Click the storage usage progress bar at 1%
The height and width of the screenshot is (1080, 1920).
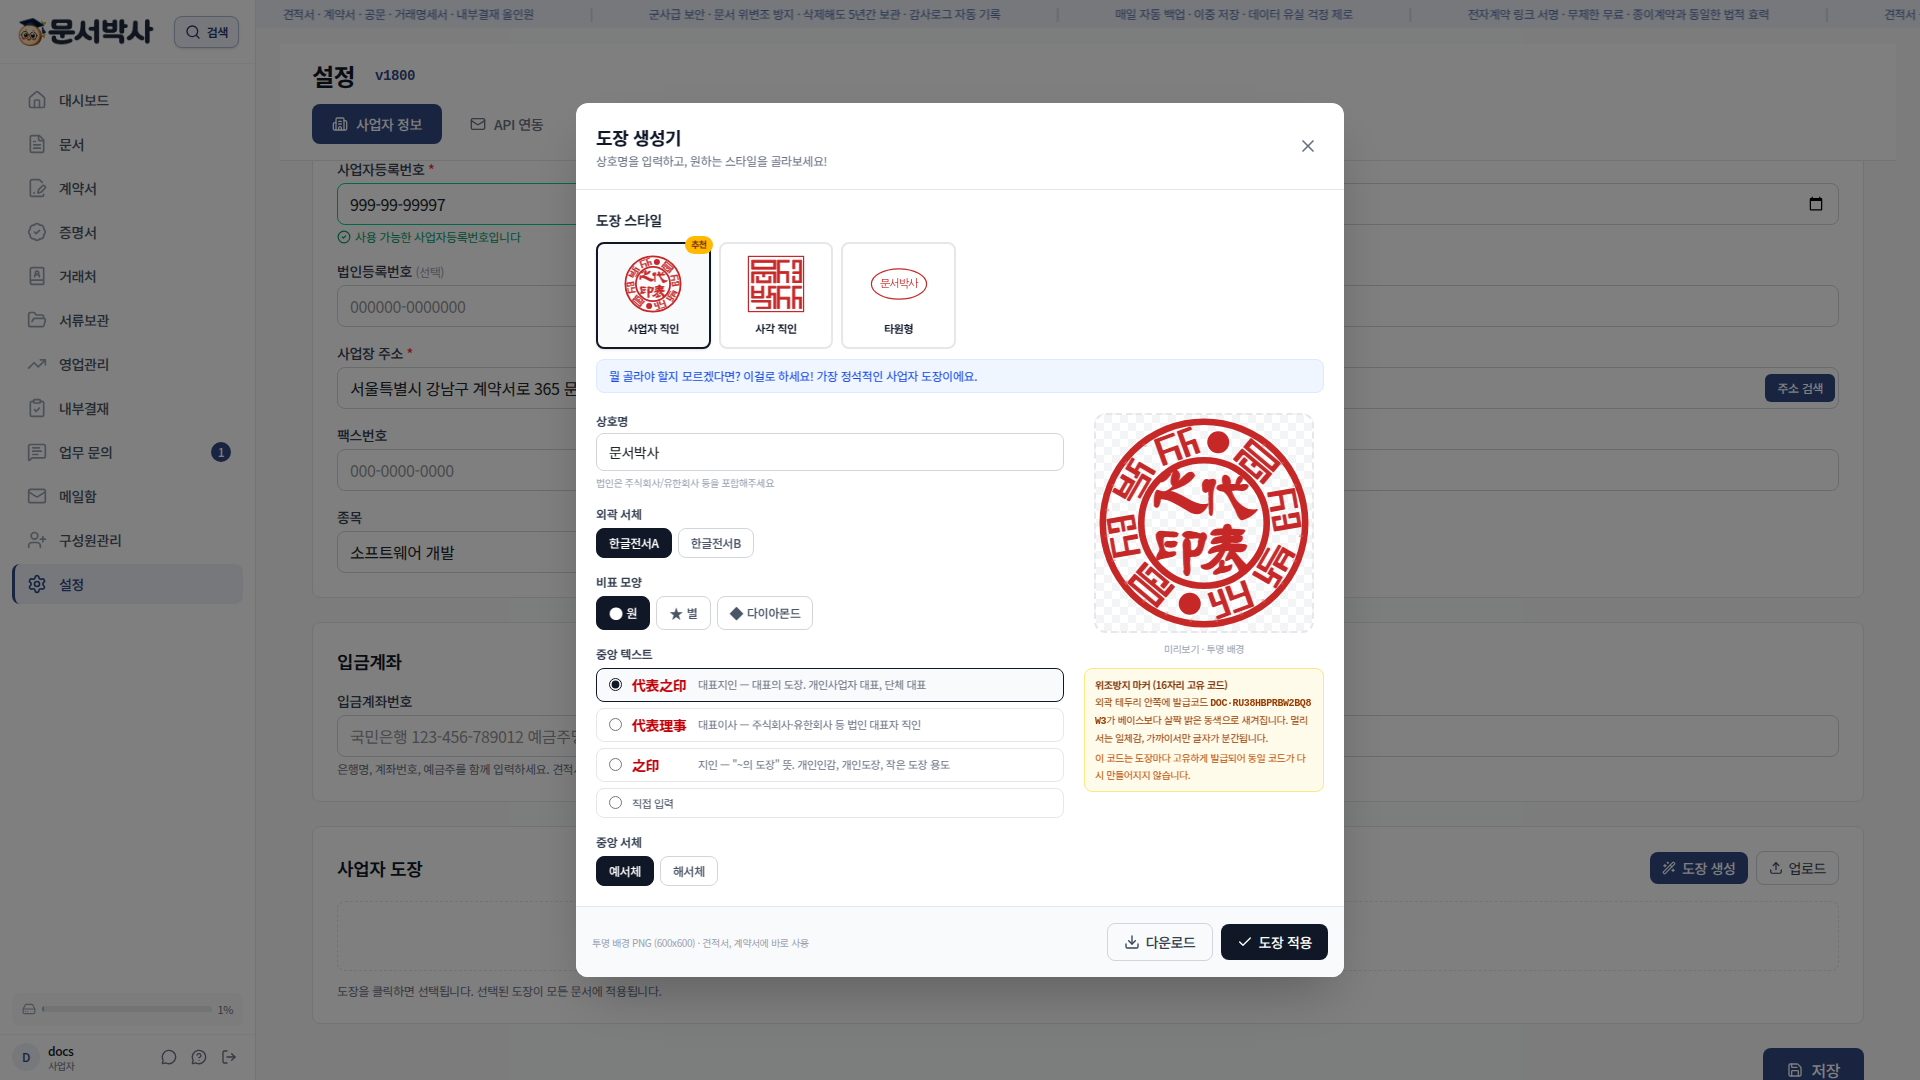[x=127, y=1009]
